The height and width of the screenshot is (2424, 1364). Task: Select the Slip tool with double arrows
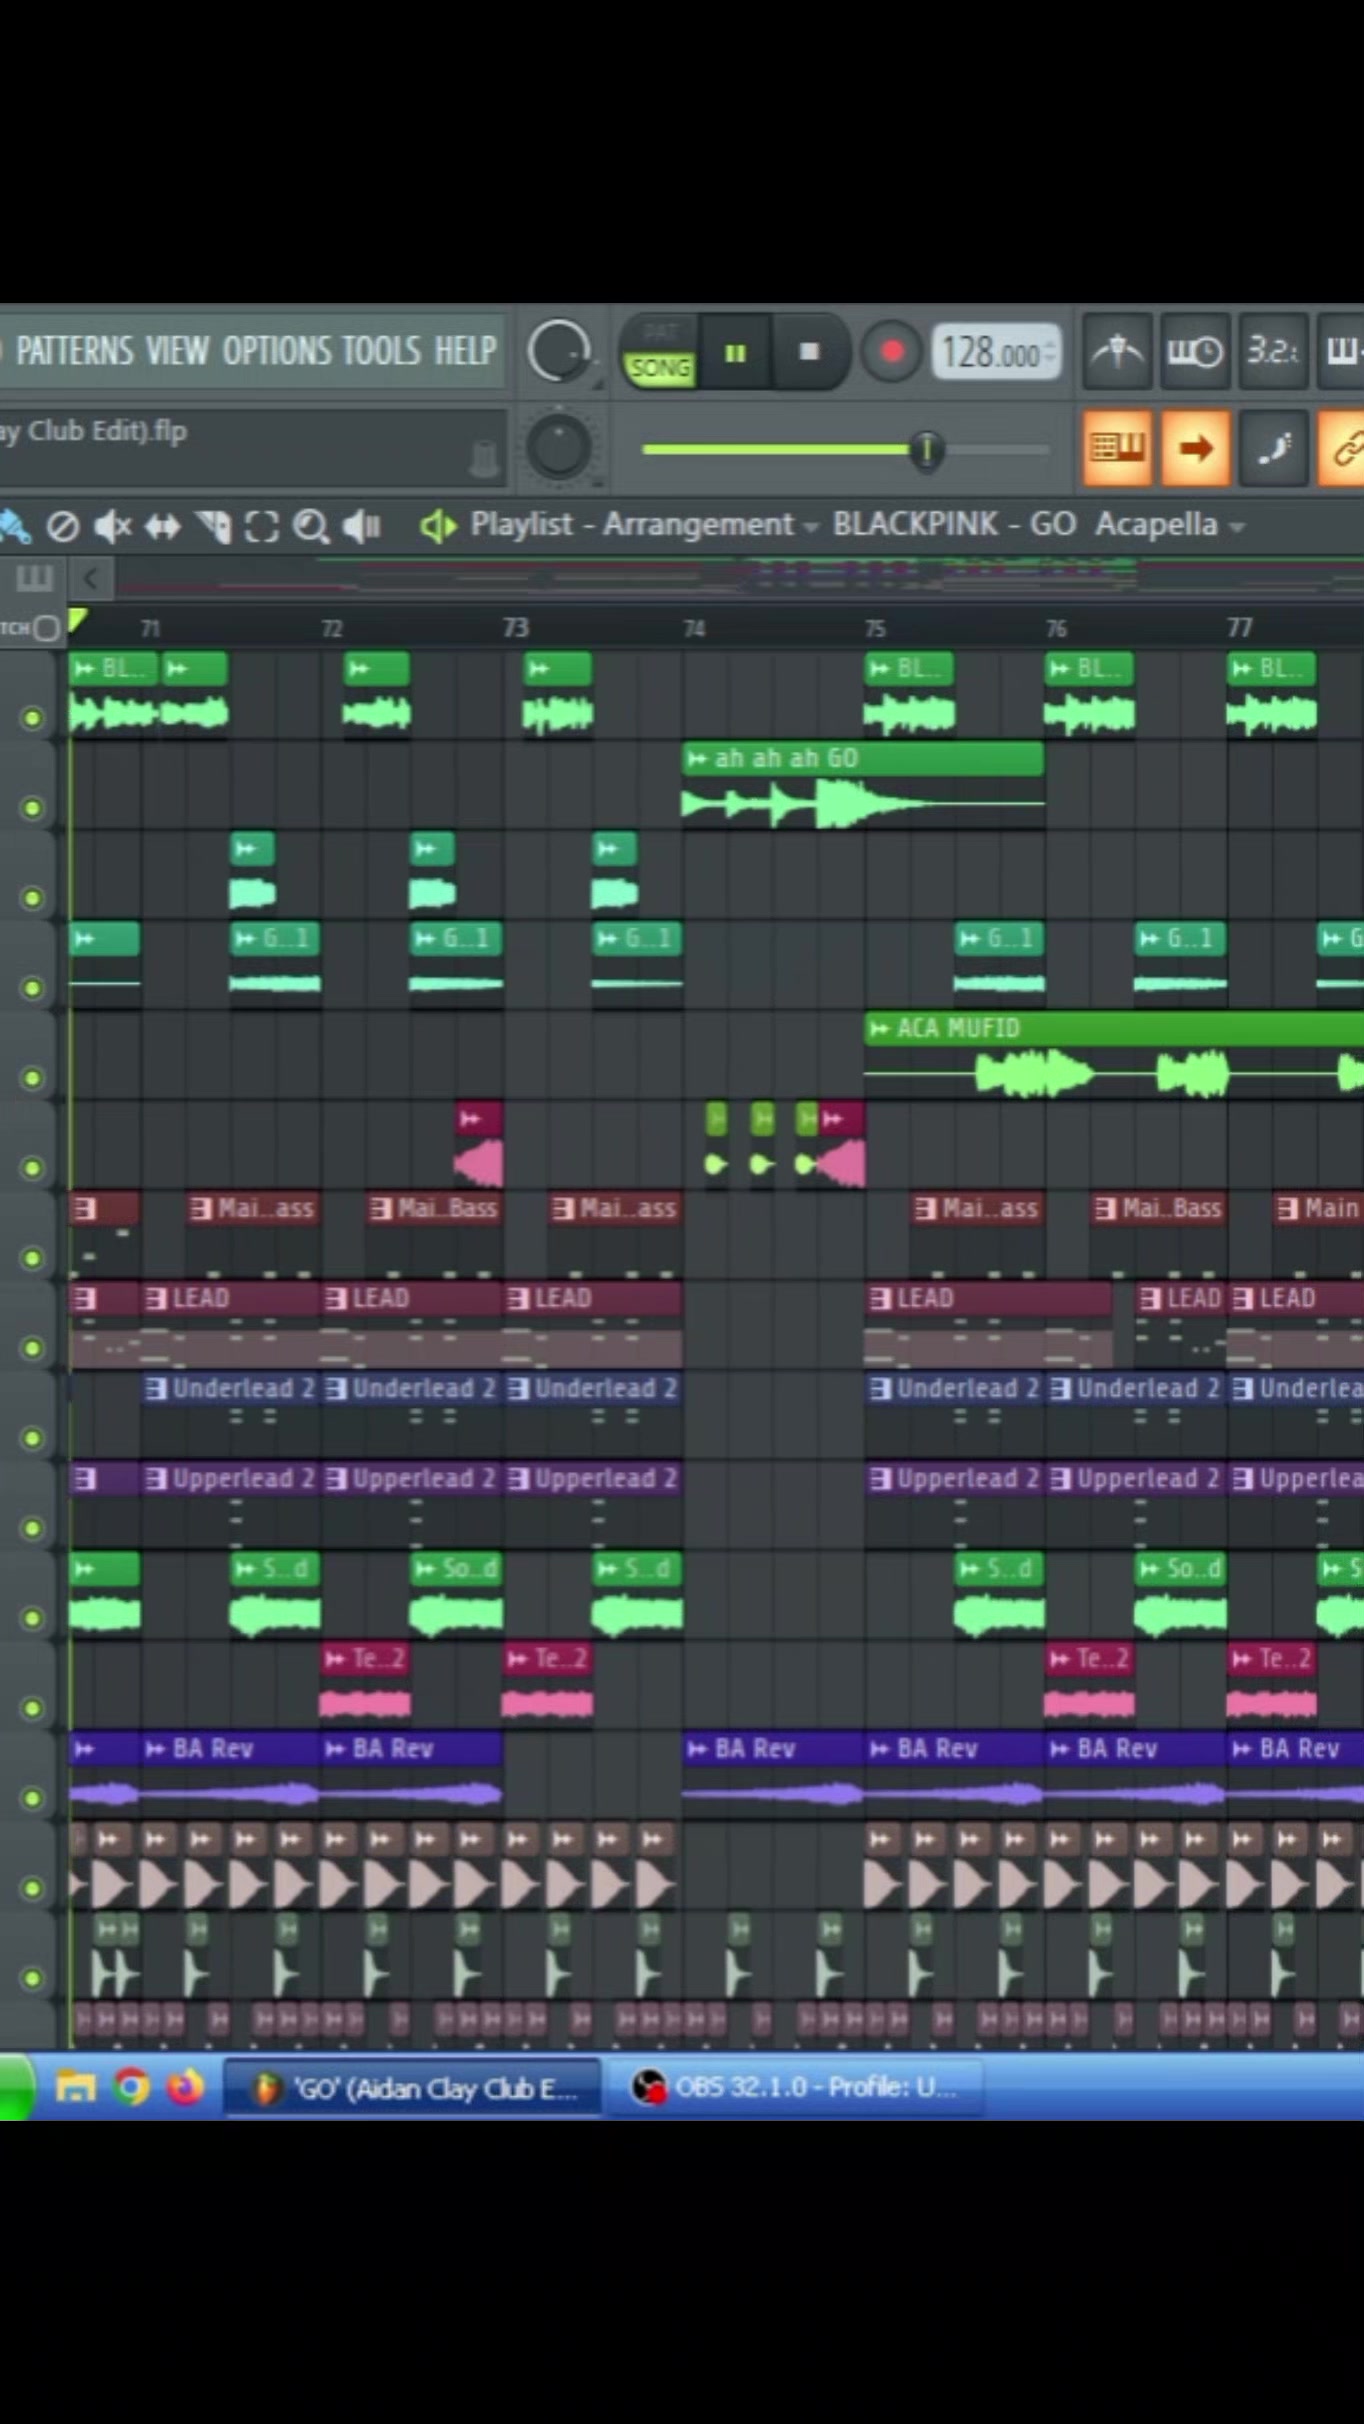[163, 526]
